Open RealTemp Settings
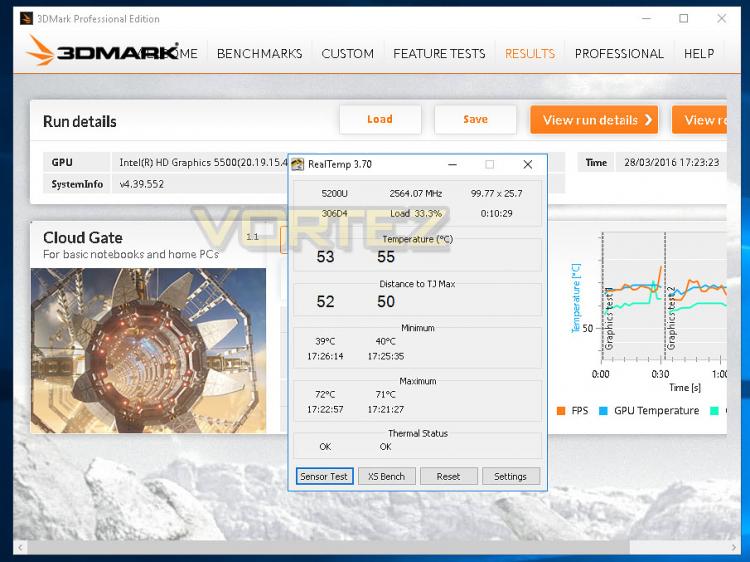The image size is (750, 562). 510,476
